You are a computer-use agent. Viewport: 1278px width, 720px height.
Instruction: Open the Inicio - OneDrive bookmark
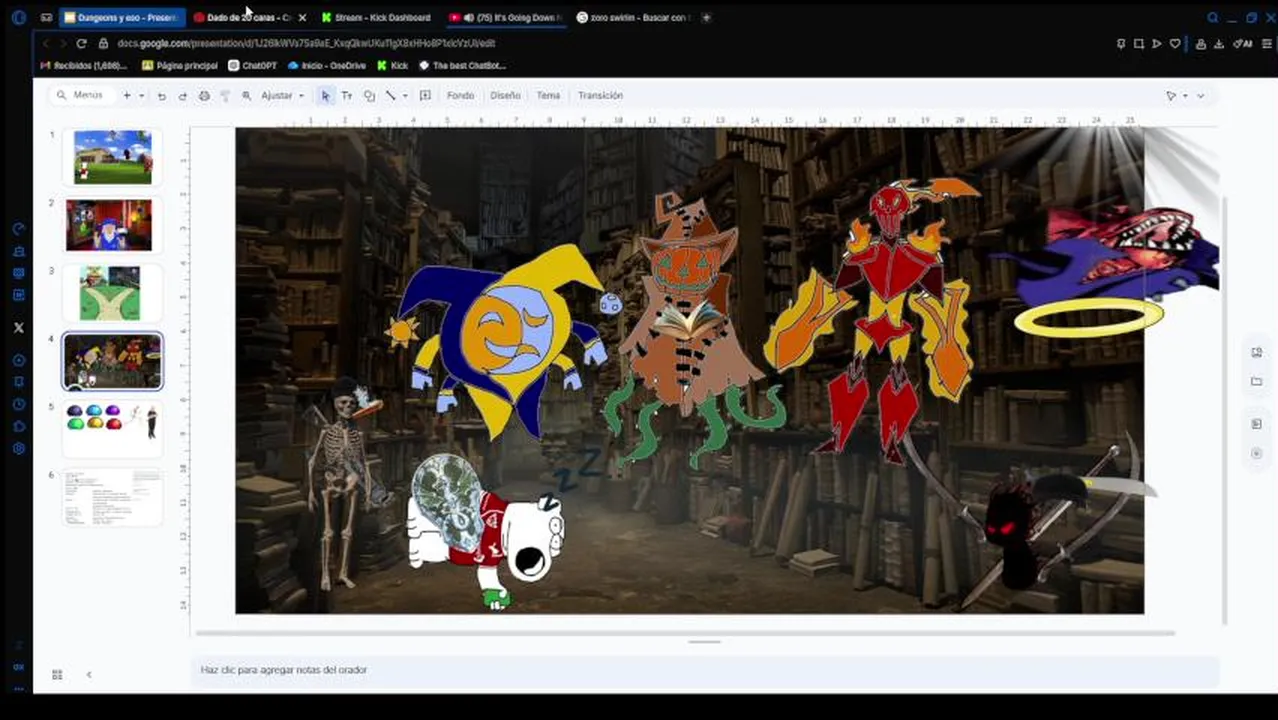[326, 65]
